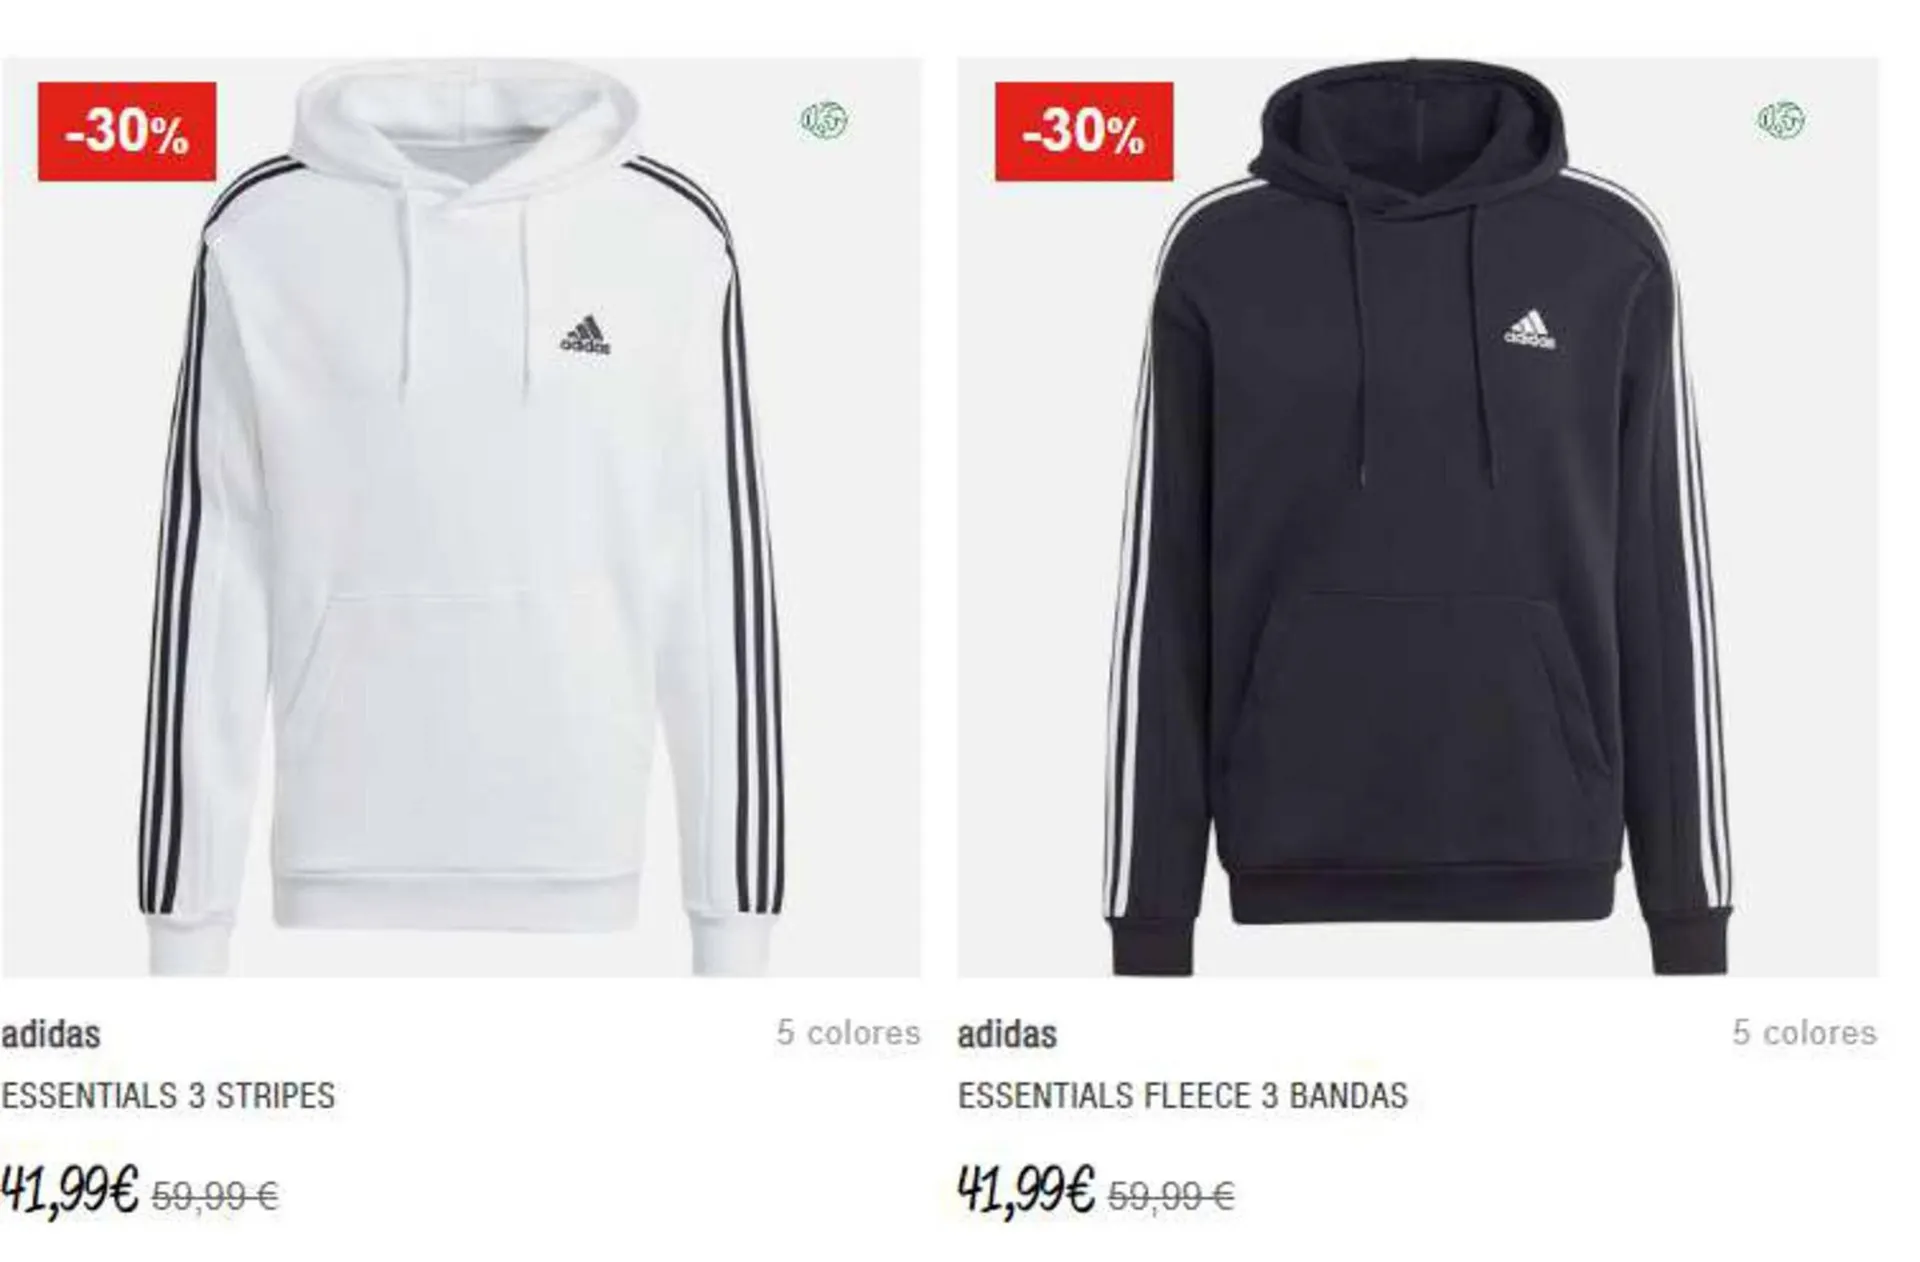Open the white Essentials 3 Stripes hoodie image

[x=461, y=517]
